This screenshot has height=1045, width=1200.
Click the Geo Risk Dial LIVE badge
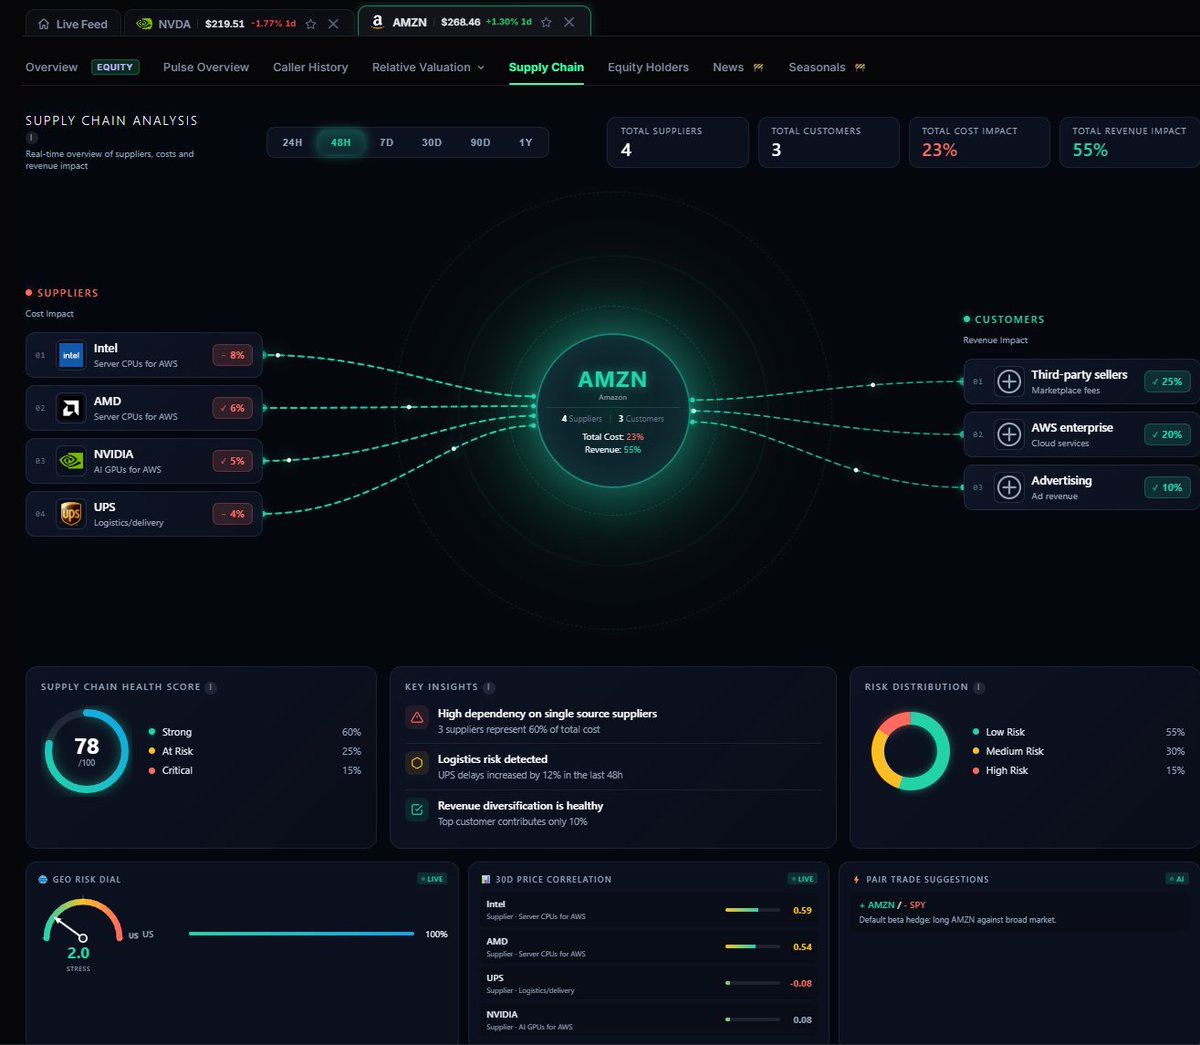click(432, 879)
